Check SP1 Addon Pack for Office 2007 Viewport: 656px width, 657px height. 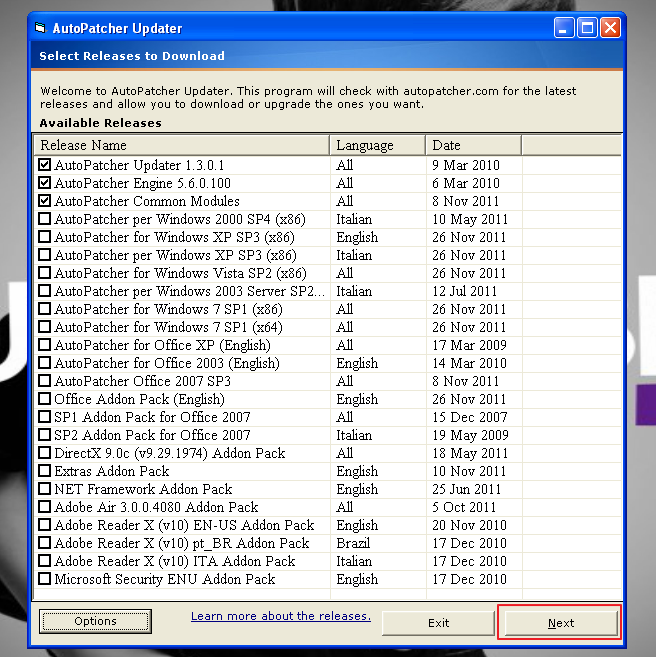(x=44, y=417)
